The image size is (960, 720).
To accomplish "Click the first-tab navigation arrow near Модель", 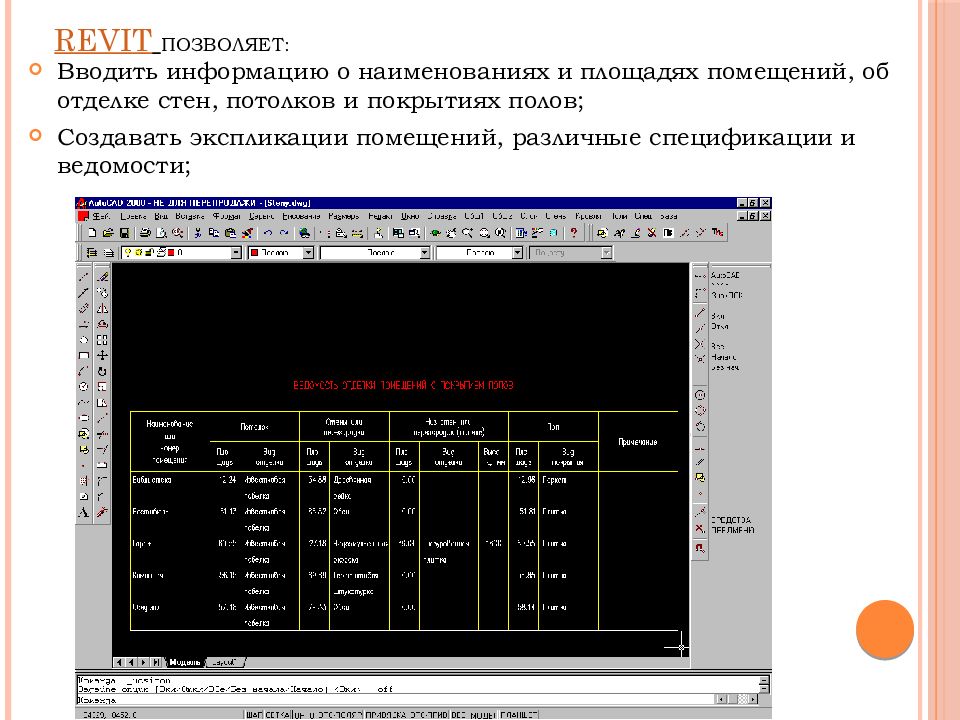I will coord(119,662).
